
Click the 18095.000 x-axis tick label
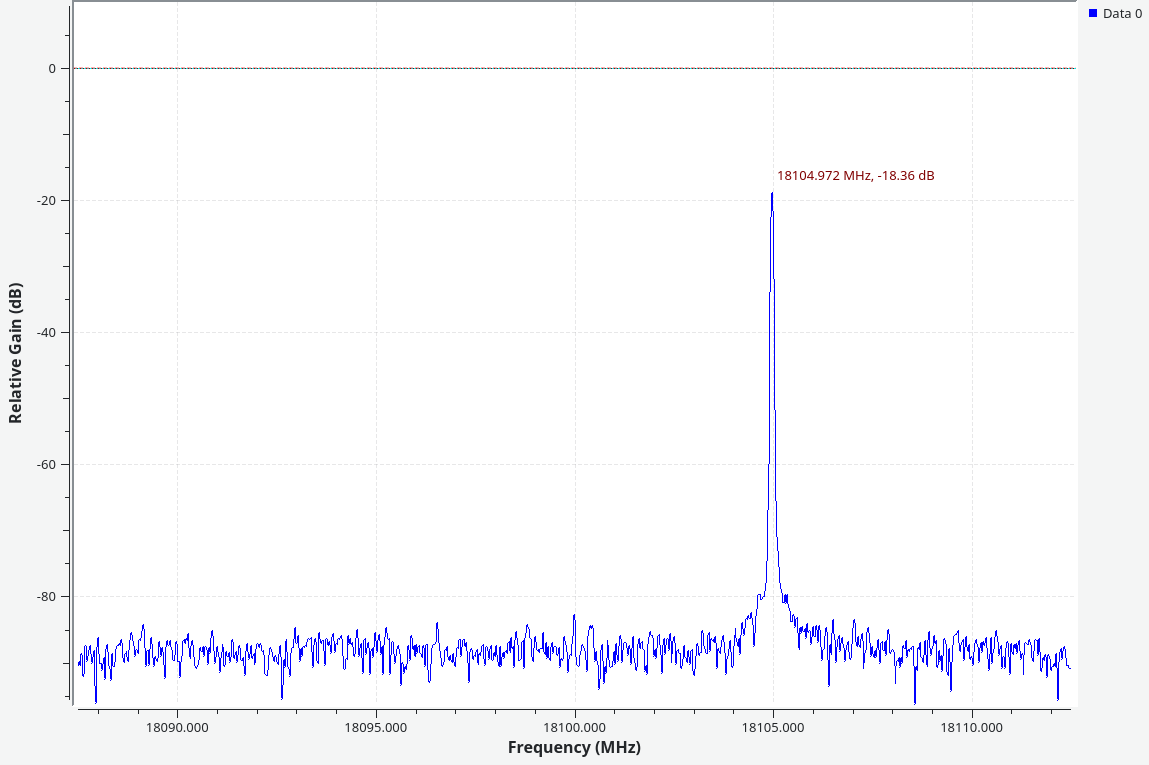[x=376, y=727]
